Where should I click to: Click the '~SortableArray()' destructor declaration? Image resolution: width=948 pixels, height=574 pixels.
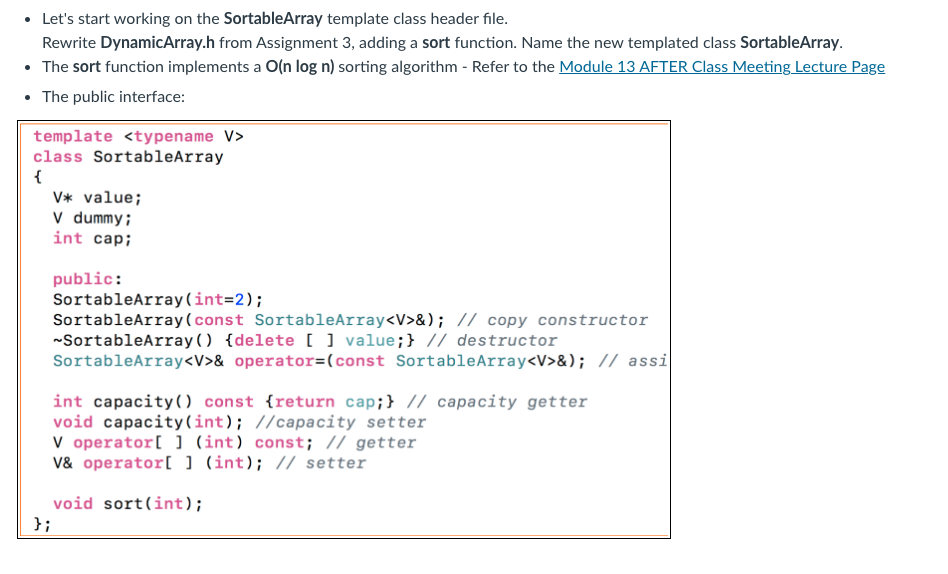[x=133, y=341]
